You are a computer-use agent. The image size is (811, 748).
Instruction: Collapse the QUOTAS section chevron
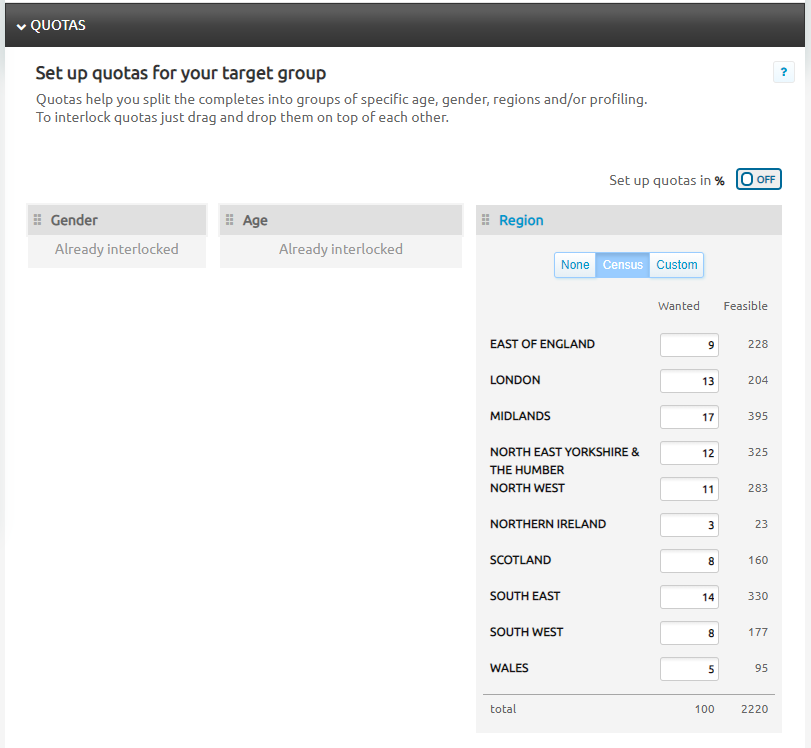[x=21, y=26]
